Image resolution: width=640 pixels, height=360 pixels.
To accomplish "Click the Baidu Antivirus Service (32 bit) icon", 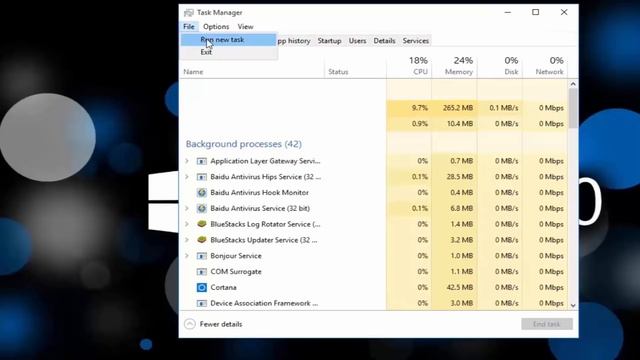I will [x=202, y=209].
